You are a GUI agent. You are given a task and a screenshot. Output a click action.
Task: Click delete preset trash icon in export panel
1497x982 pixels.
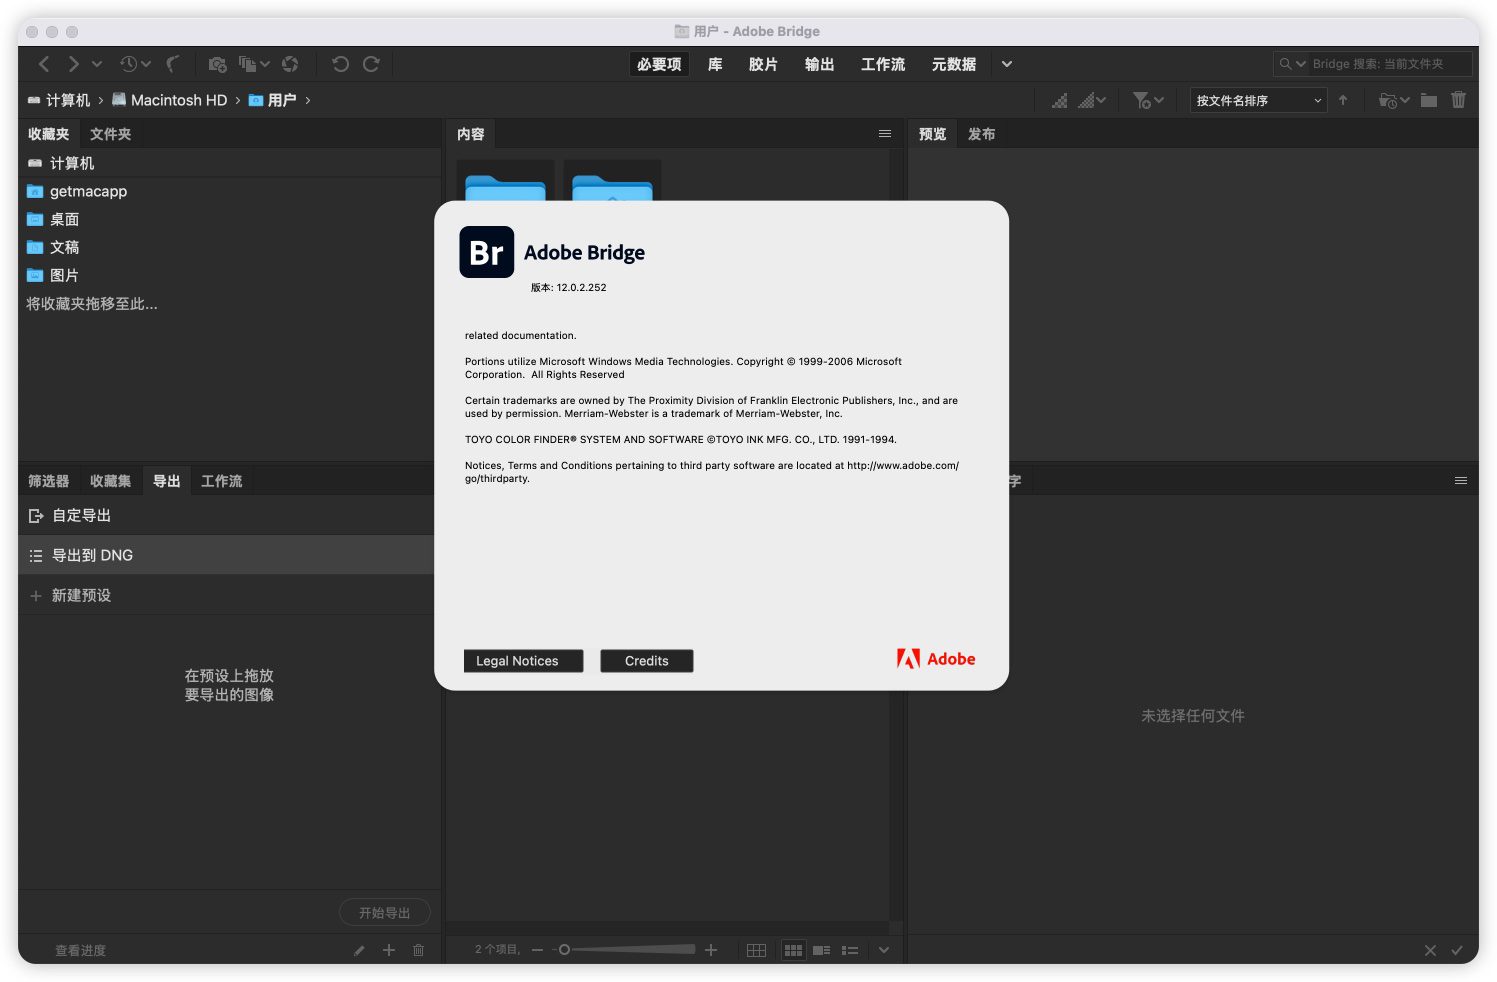pos(418,950)
